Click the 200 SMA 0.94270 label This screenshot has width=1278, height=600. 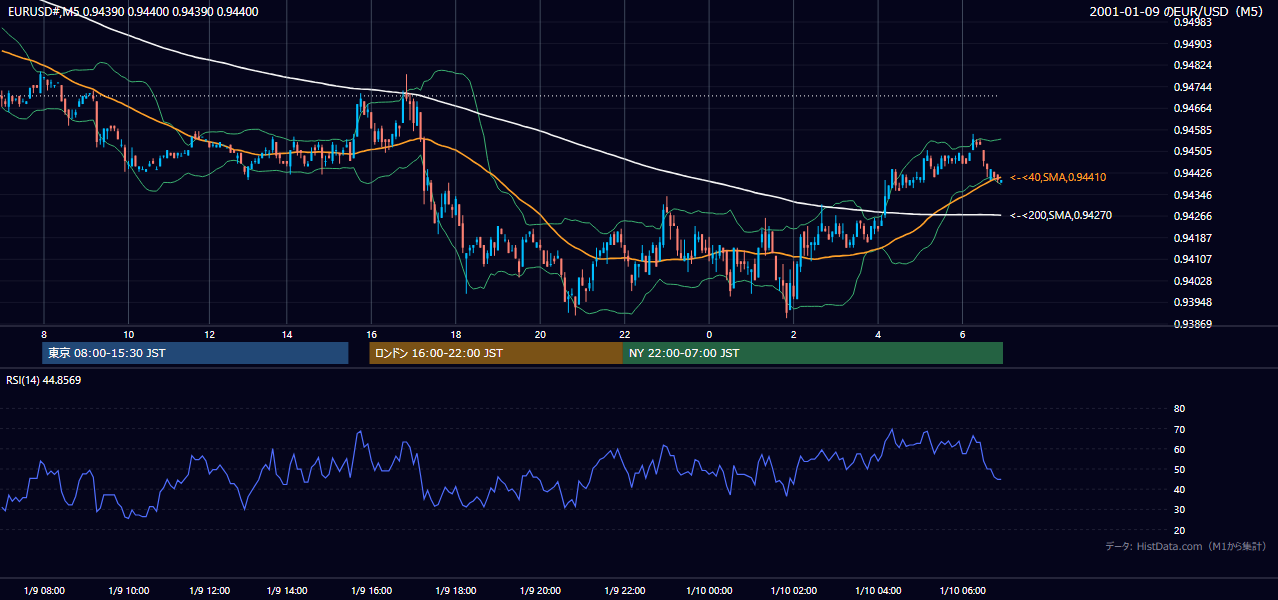(x=1061, y=215)
